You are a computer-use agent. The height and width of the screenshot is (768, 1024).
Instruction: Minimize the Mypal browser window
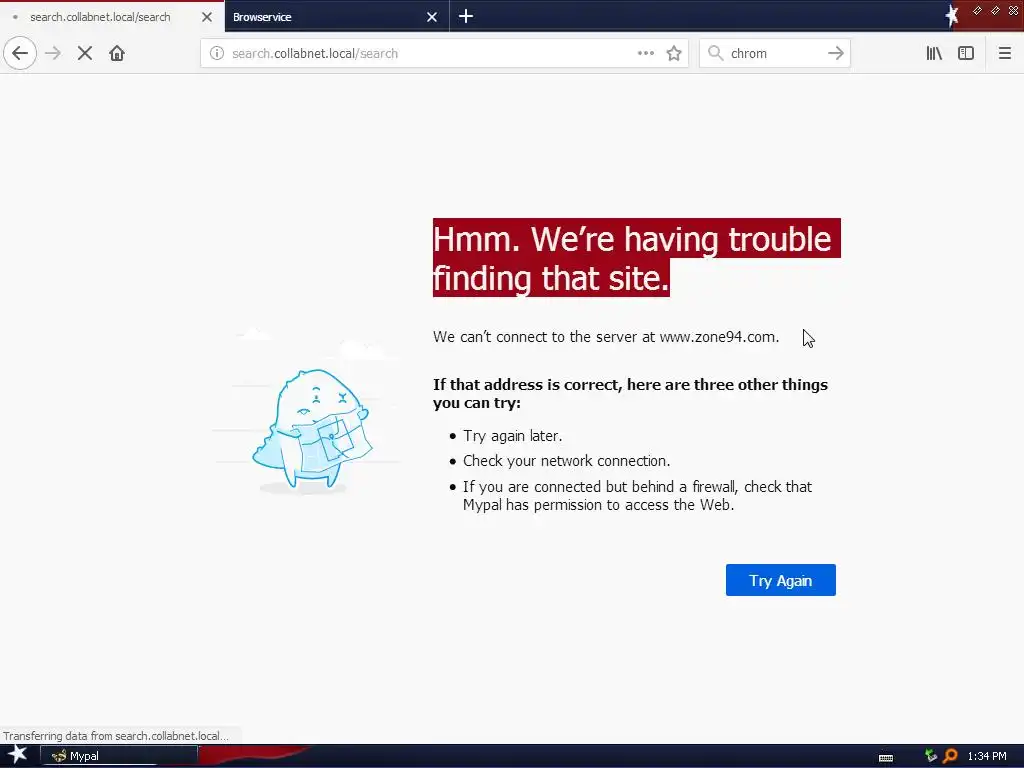(x=977, y=10)
